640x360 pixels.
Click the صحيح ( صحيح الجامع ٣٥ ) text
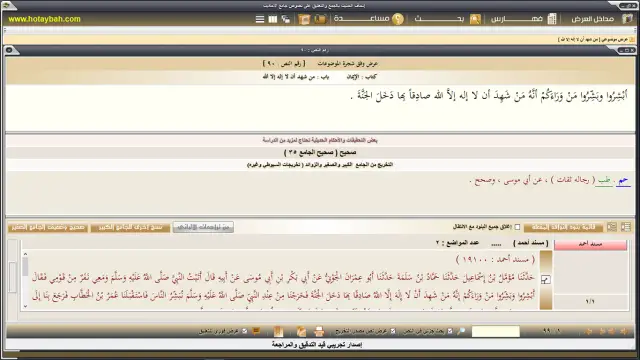320,153
